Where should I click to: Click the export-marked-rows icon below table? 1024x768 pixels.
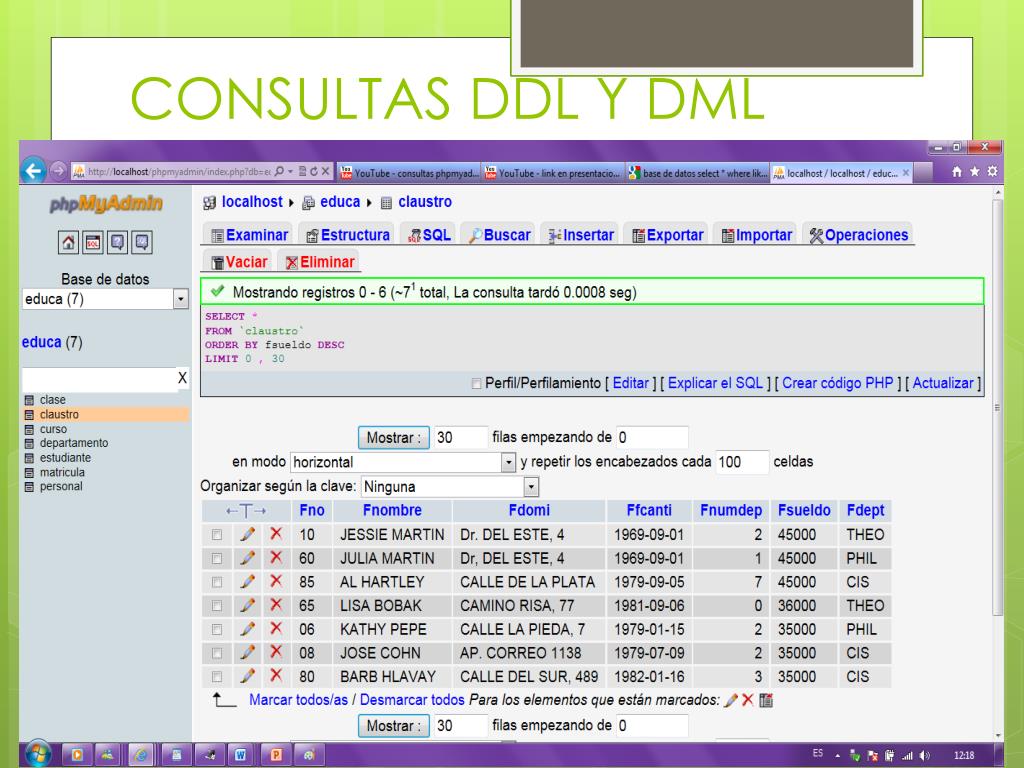pyautogui.click(x=766, y=700)
